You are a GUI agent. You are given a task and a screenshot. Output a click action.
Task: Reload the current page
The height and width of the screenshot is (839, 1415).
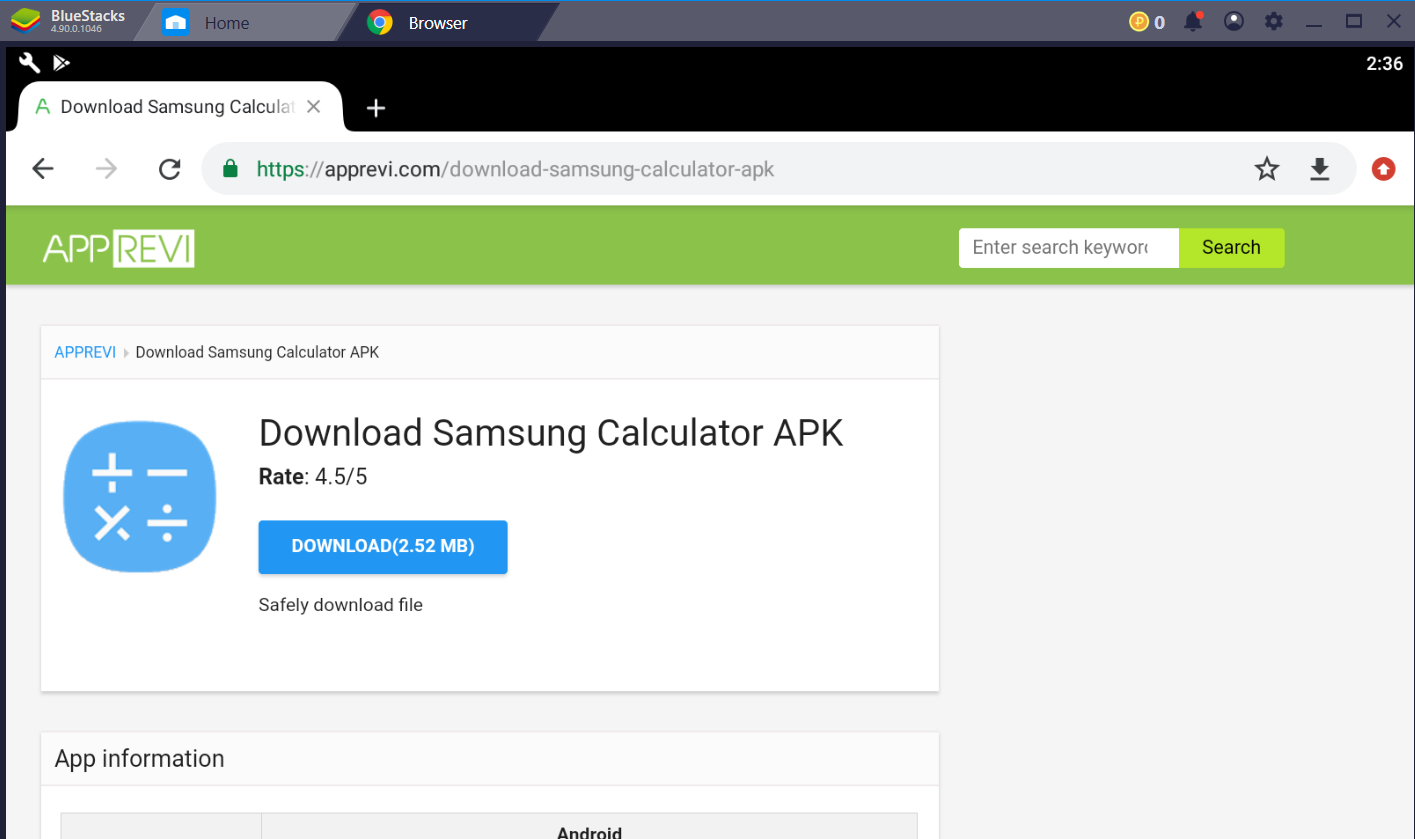coord(170,169)
